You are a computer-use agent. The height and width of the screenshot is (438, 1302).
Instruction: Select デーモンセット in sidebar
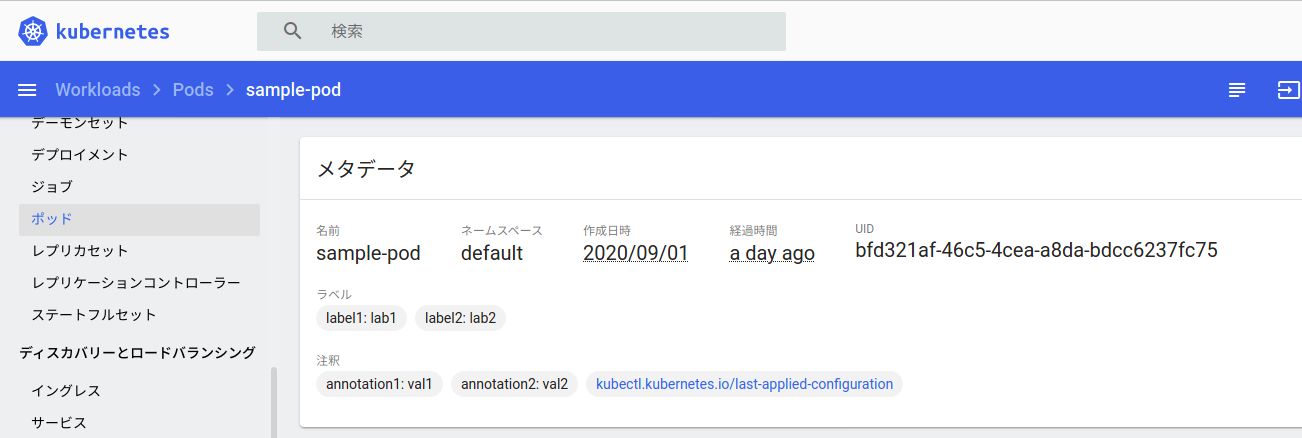click(x=80, y=123)
